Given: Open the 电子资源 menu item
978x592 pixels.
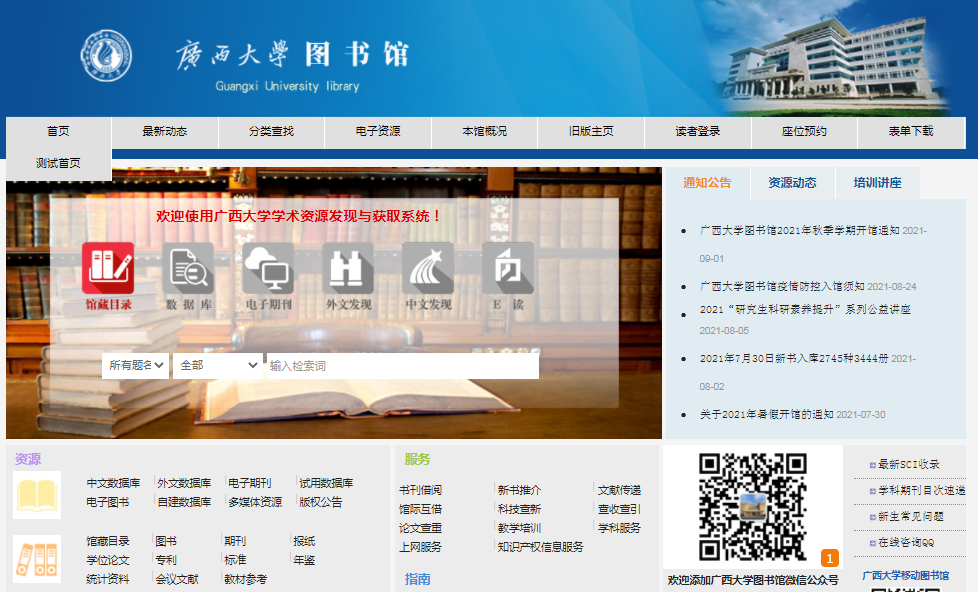Looking at the screenshot, I should tap(378, 132).
